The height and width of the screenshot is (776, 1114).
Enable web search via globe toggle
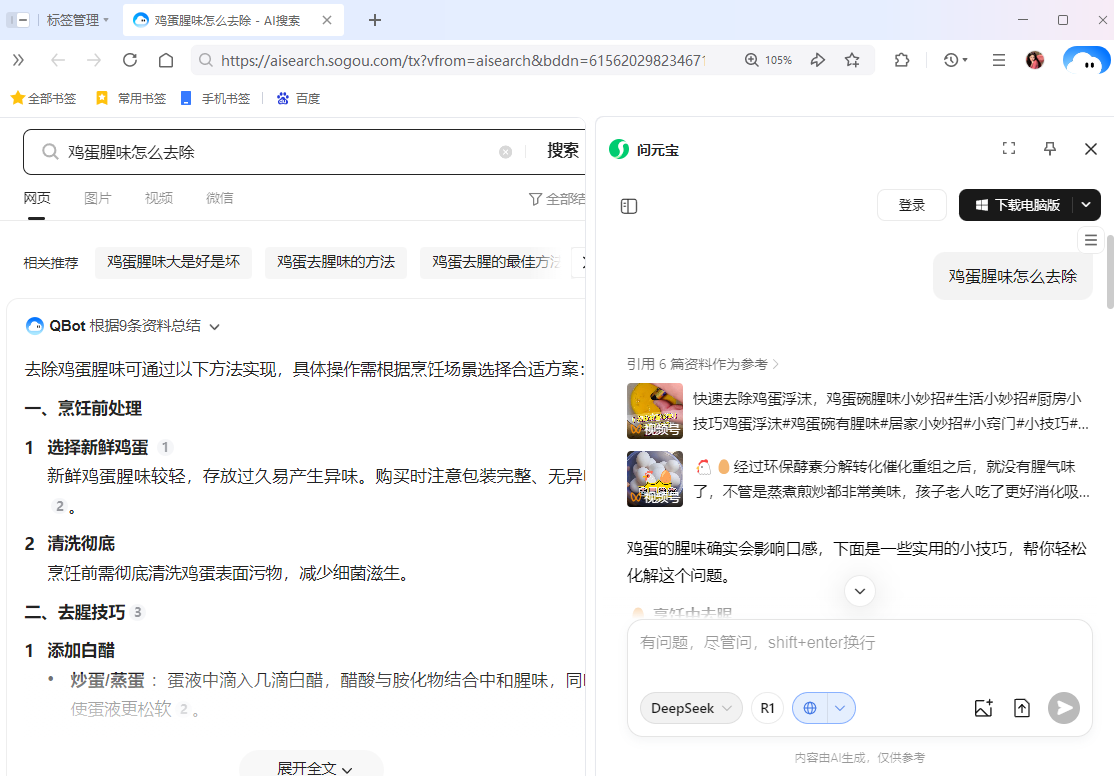tap(810, 707)
